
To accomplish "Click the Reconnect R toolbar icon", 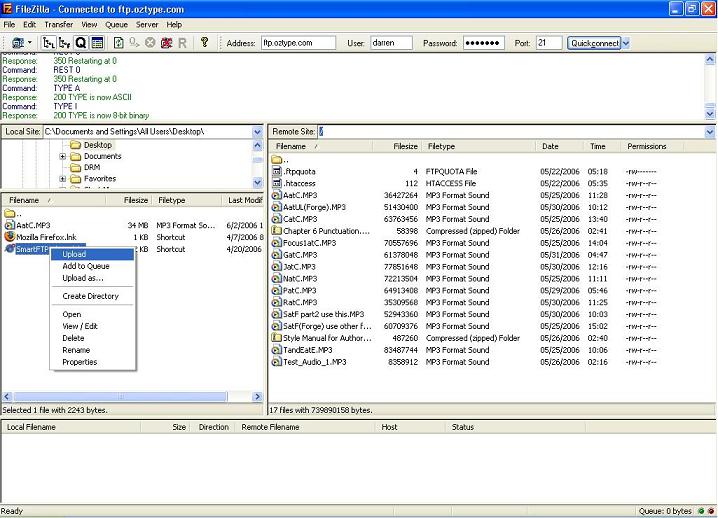I will tap(182, 43).
